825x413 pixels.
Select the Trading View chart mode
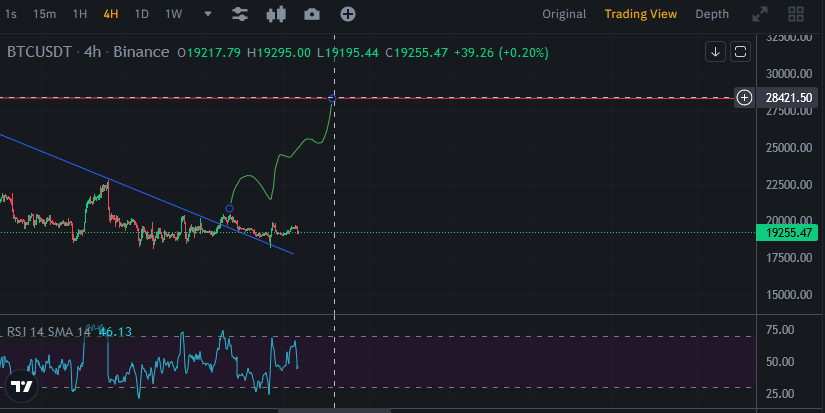pyautogui.click(x=641, y=14)
